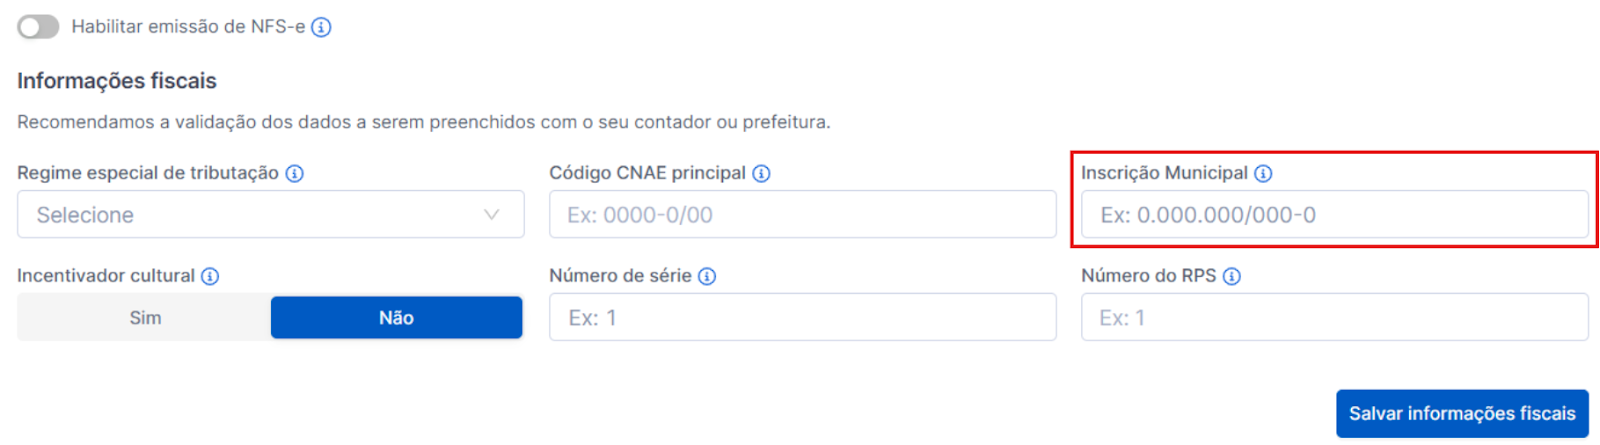Click info icon beside Habilitar emissão de NFS-e

coord(321,27)
